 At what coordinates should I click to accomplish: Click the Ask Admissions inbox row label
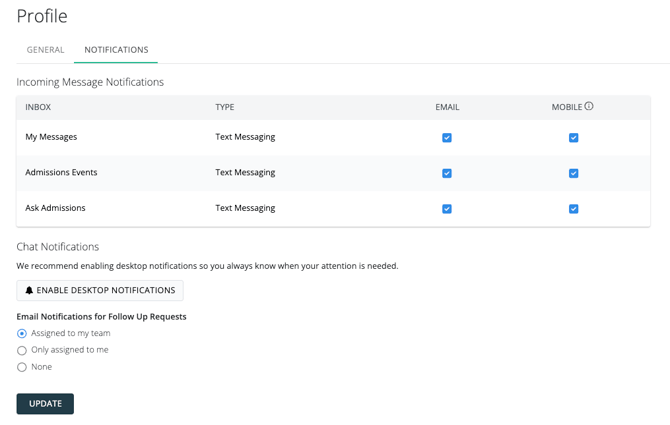pos(55,208)
